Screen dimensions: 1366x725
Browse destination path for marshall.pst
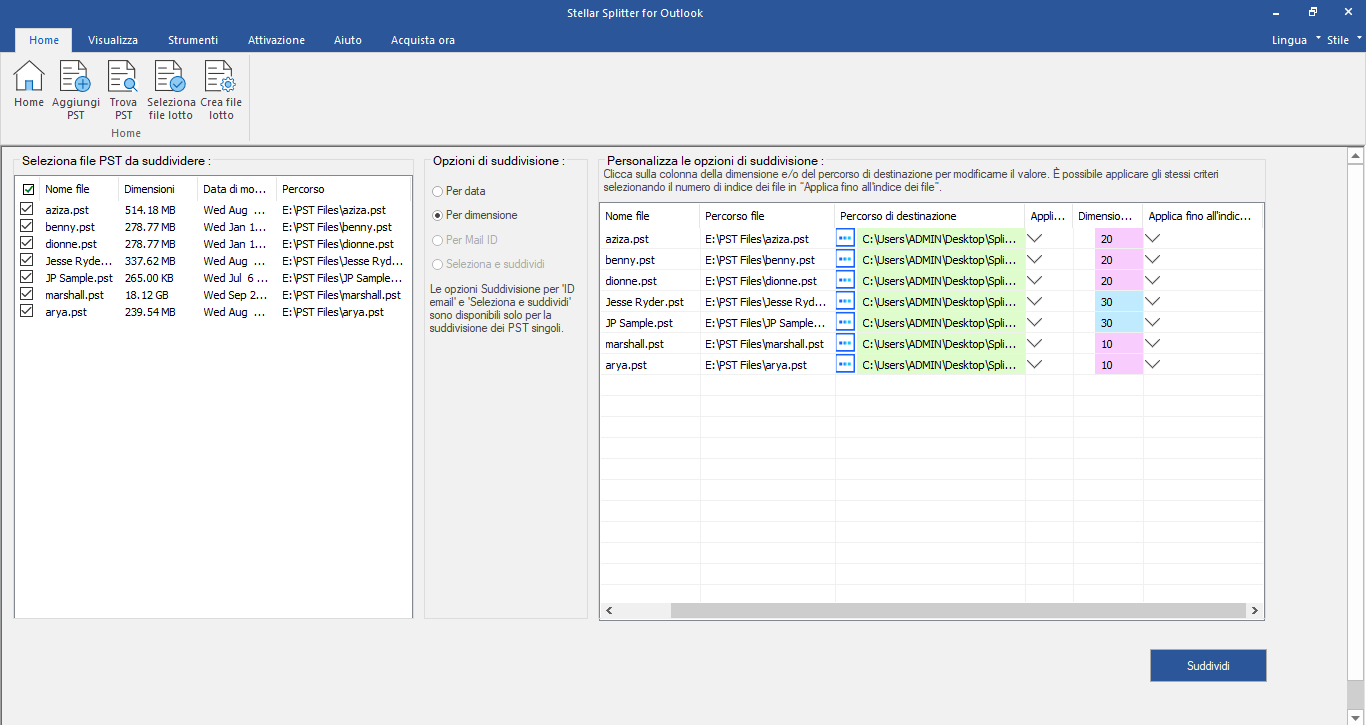point(846,343)
